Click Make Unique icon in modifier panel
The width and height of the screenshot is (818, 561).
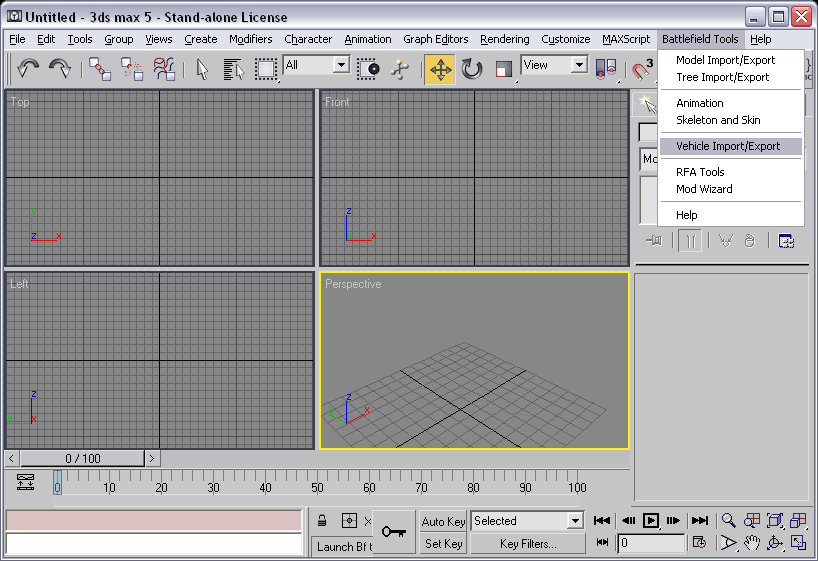(x=726, y=241)
